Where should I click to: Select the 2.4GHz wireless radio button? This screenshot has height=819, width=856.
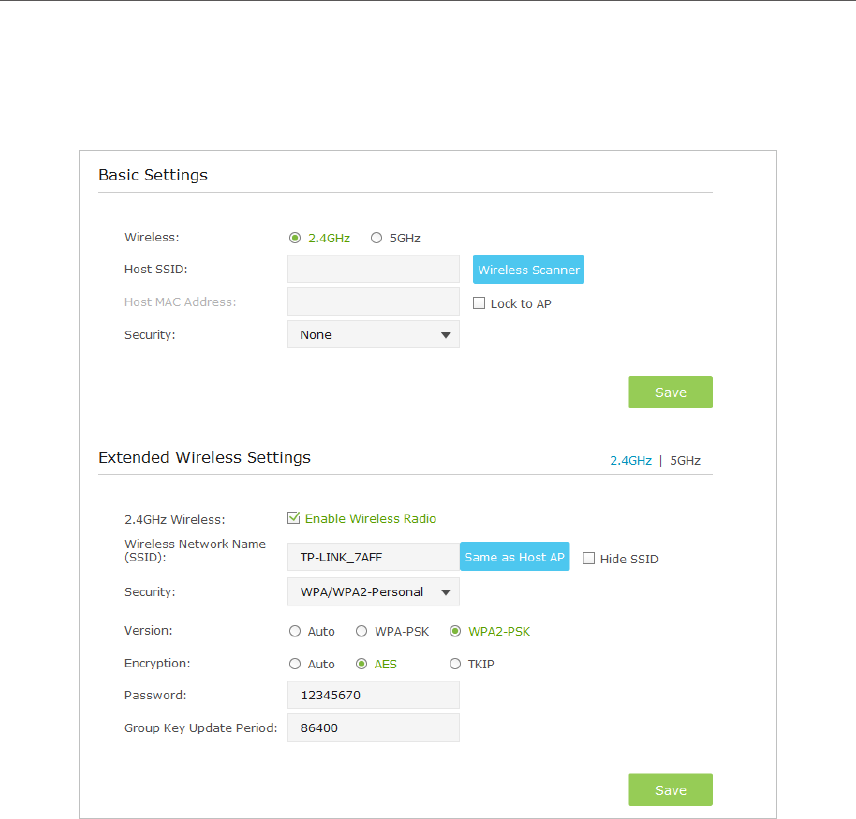pyautogui.click(x=295, y=238)
